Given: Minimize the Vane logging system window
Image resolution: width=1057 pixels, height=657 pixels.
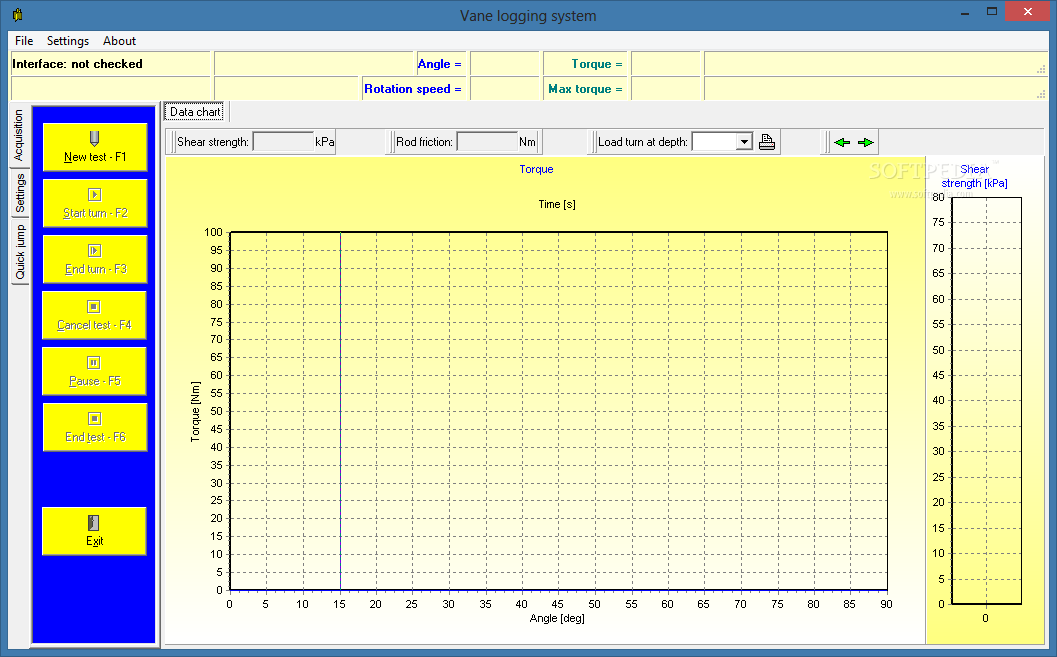Looking at the screenshot, I should pos(965,12).
